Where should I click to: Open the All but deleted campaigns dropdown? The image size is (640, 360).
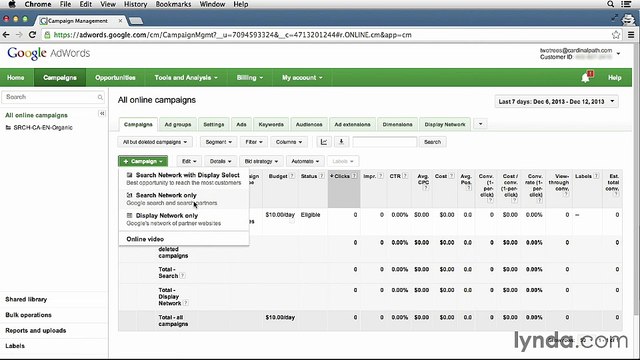155,142
